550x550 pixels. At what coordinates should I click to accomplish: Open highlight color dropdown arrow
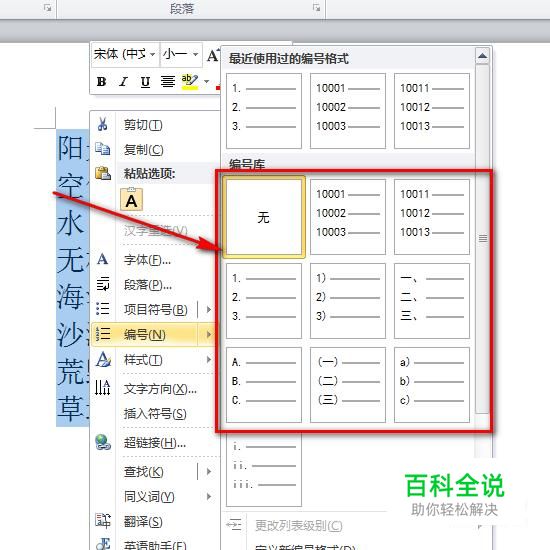coord(207,81)
